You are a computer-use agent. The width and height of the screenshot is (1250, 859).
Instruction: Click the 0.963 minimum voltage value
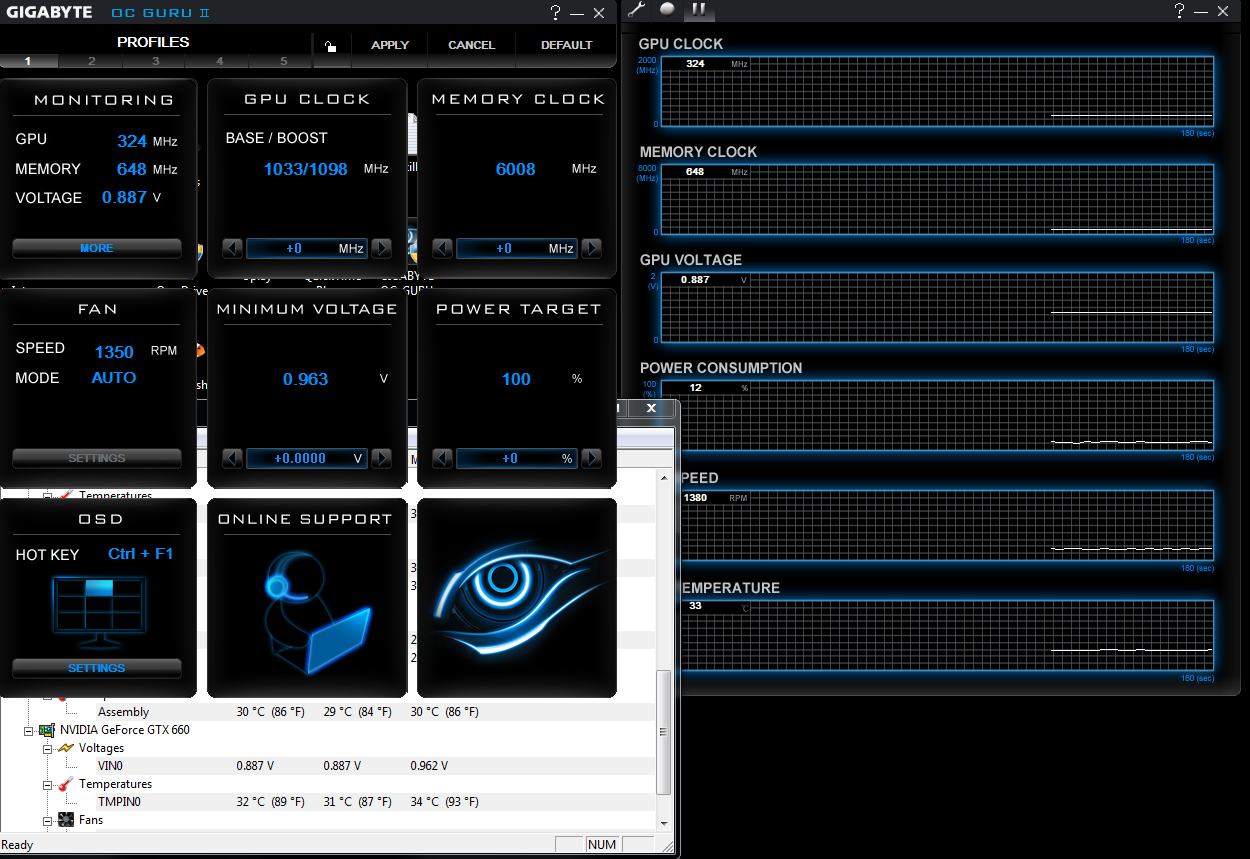[x=306, y=379]
